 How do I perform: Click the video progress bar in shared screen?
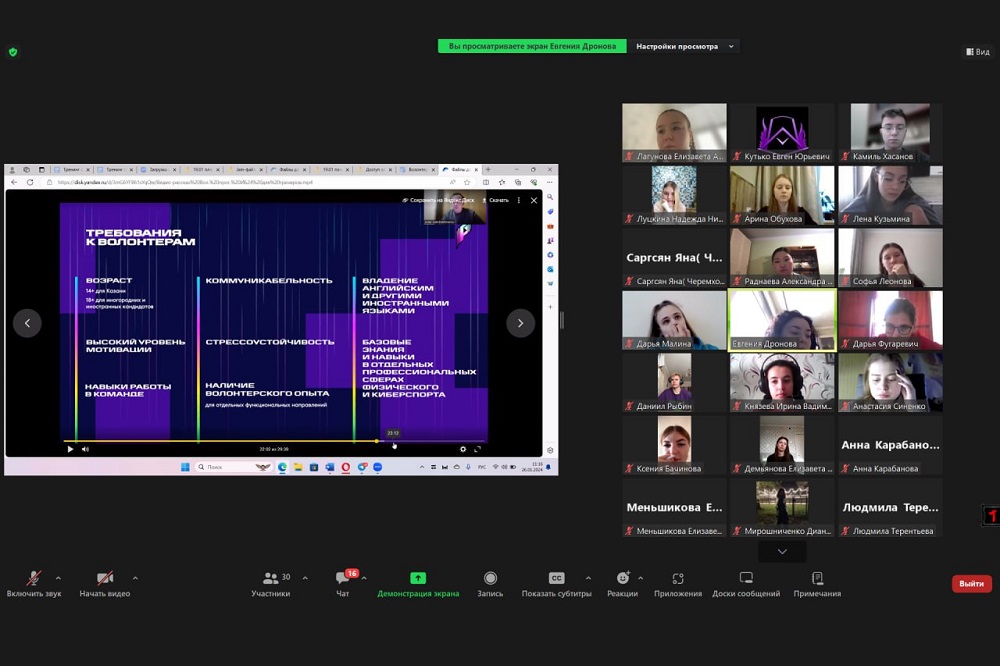270,441
